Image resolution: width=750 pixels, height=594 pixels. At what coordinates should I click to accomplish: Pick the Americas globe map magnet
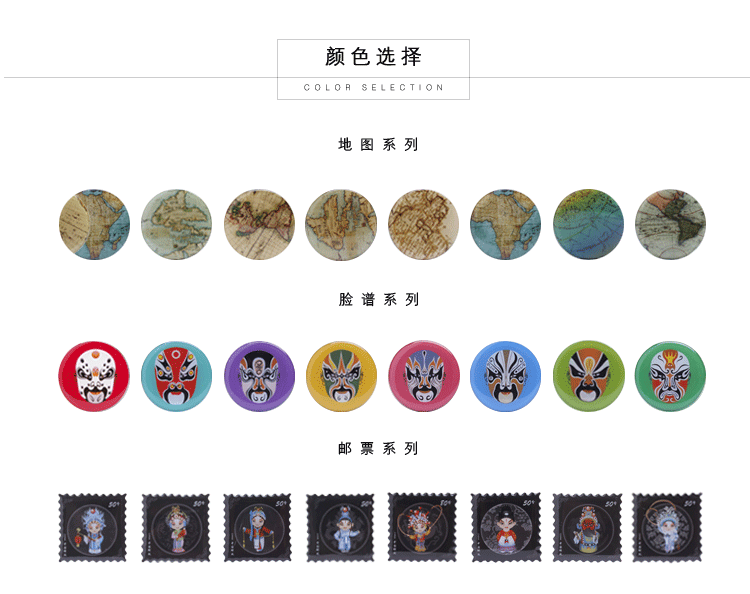click(670, 224)
